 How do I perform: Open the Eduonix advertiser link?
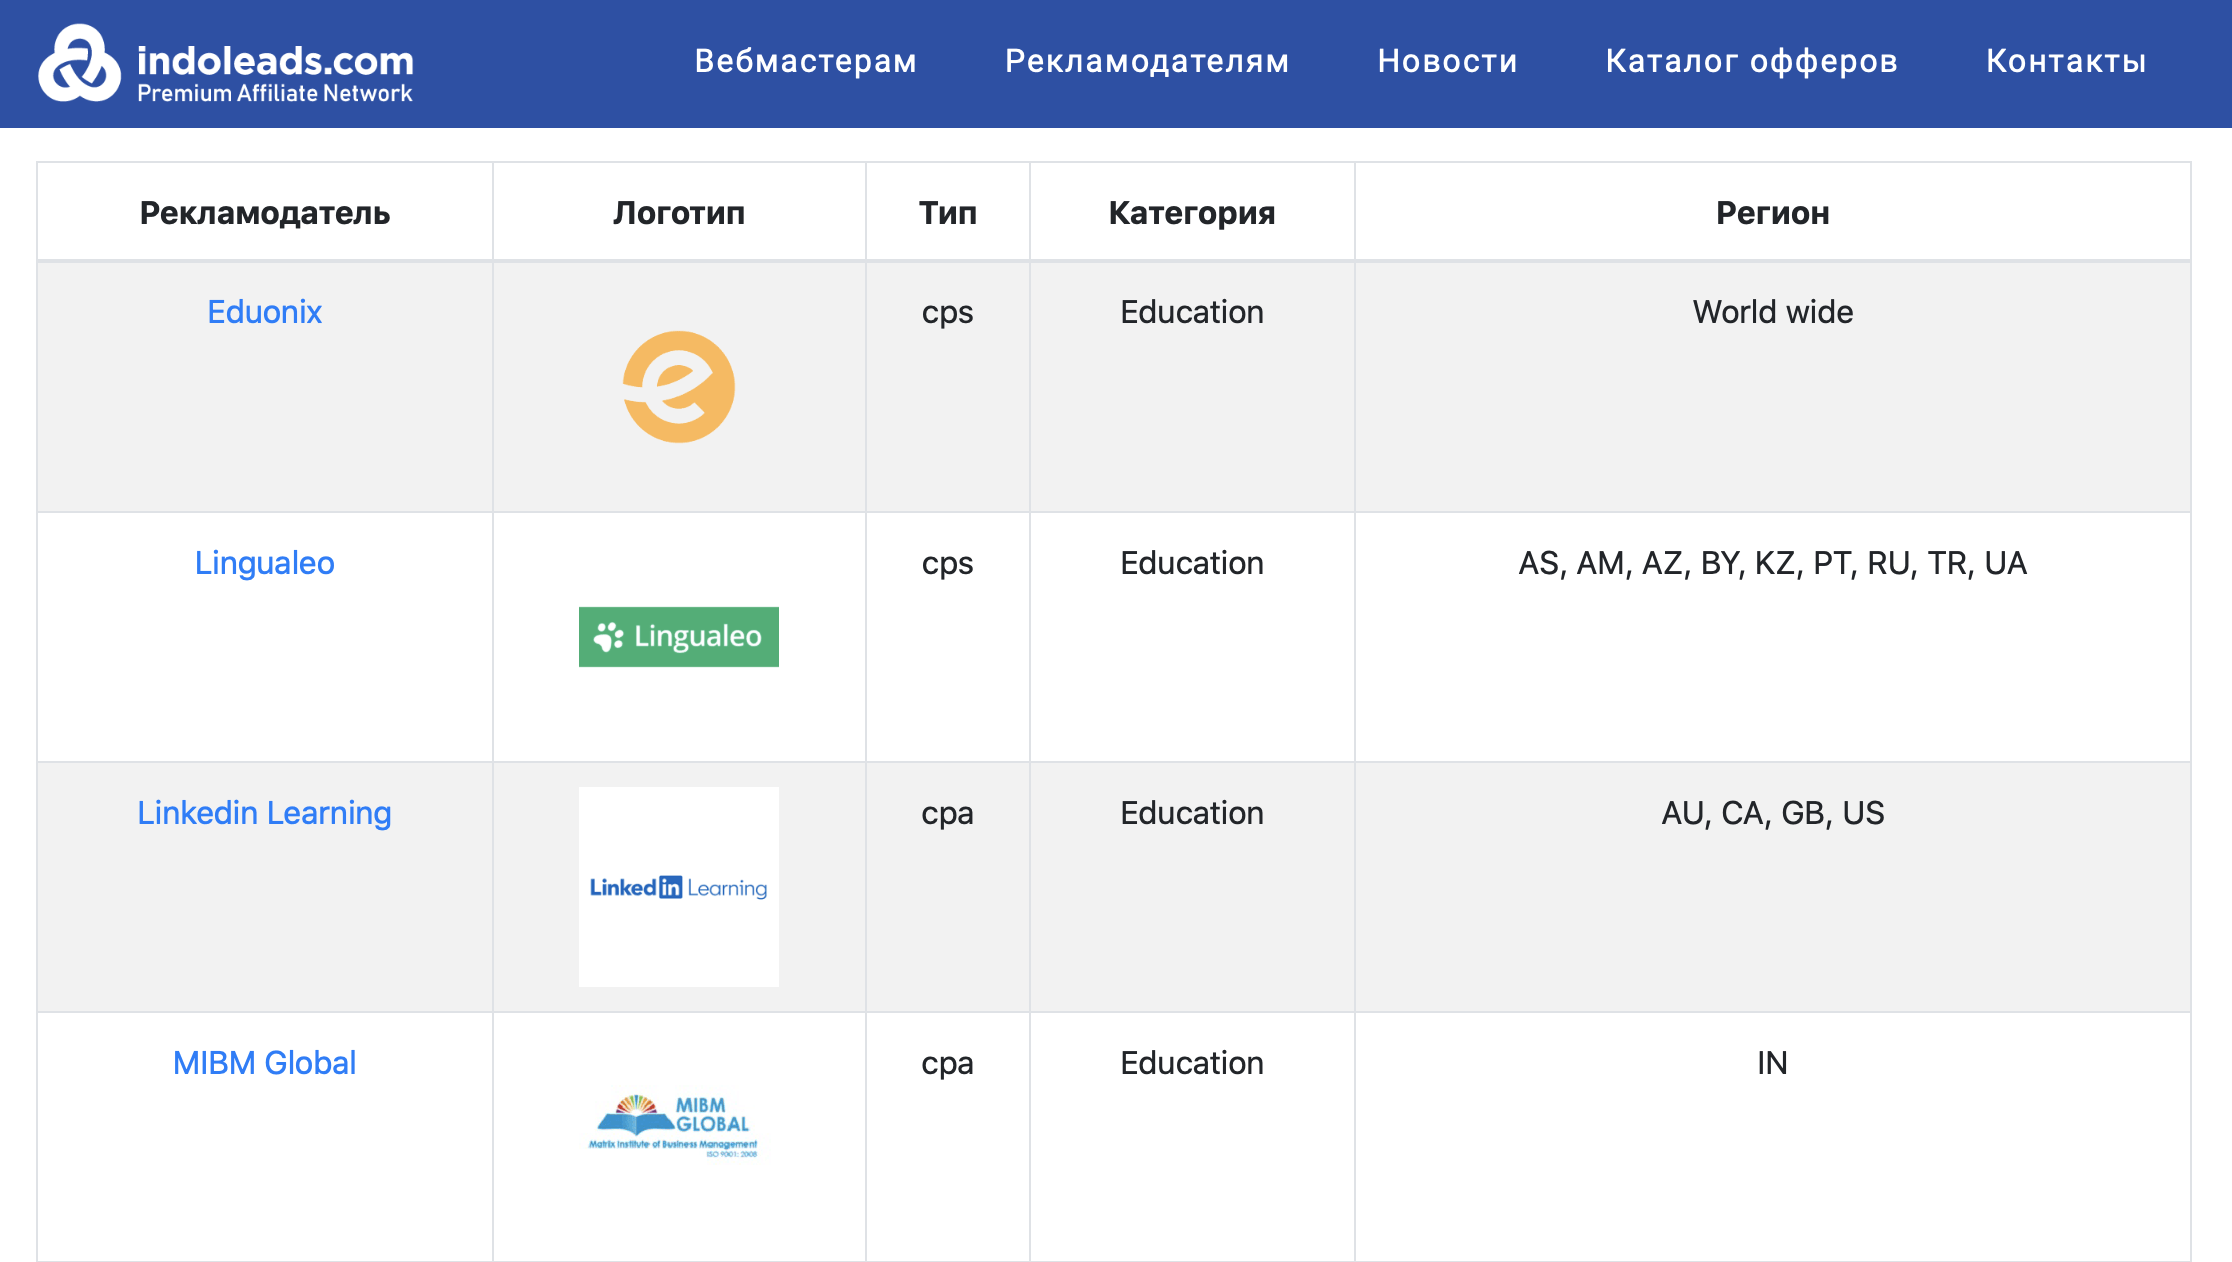tap(265, 312)
